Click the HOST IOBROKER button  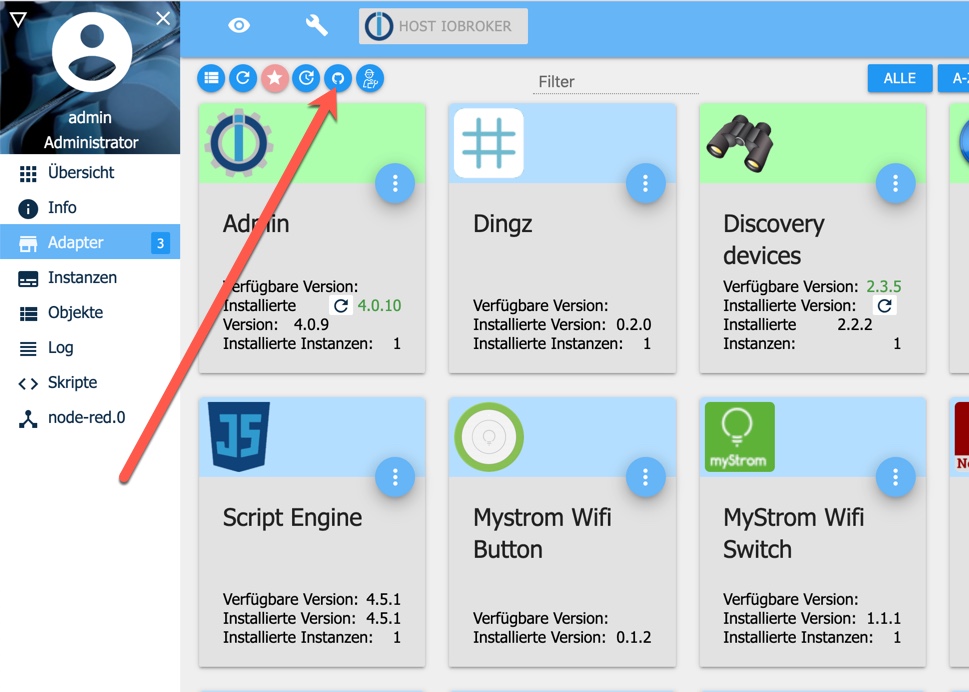pyautogui.click(x=443, y=26)
